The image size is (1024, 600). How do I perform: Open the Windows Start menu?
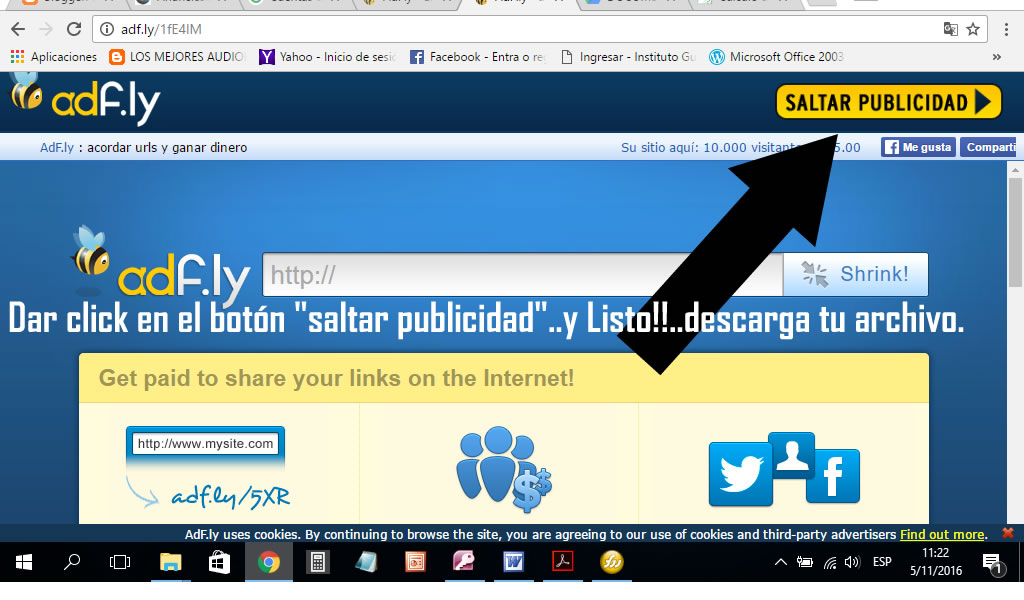coord(24,561)
